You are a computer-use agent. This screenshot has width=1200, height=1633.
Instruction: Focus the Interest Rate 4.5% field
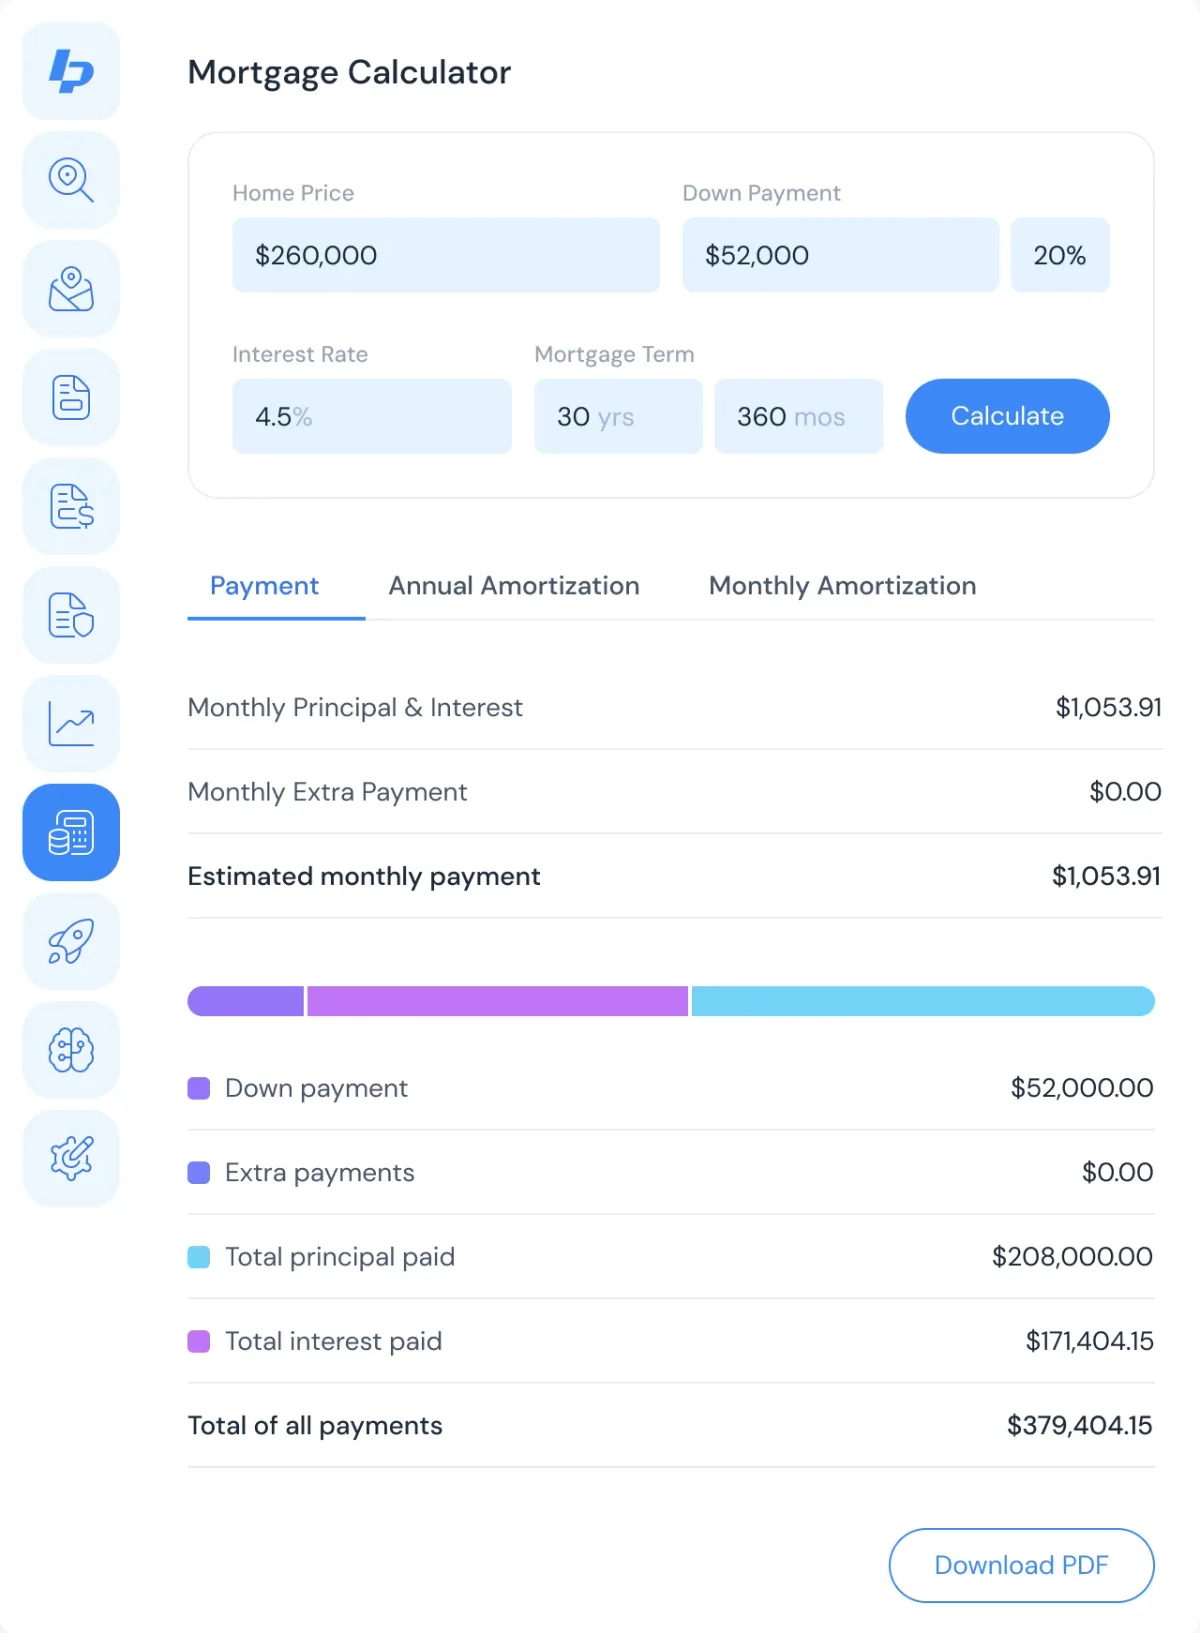point(372,416)
